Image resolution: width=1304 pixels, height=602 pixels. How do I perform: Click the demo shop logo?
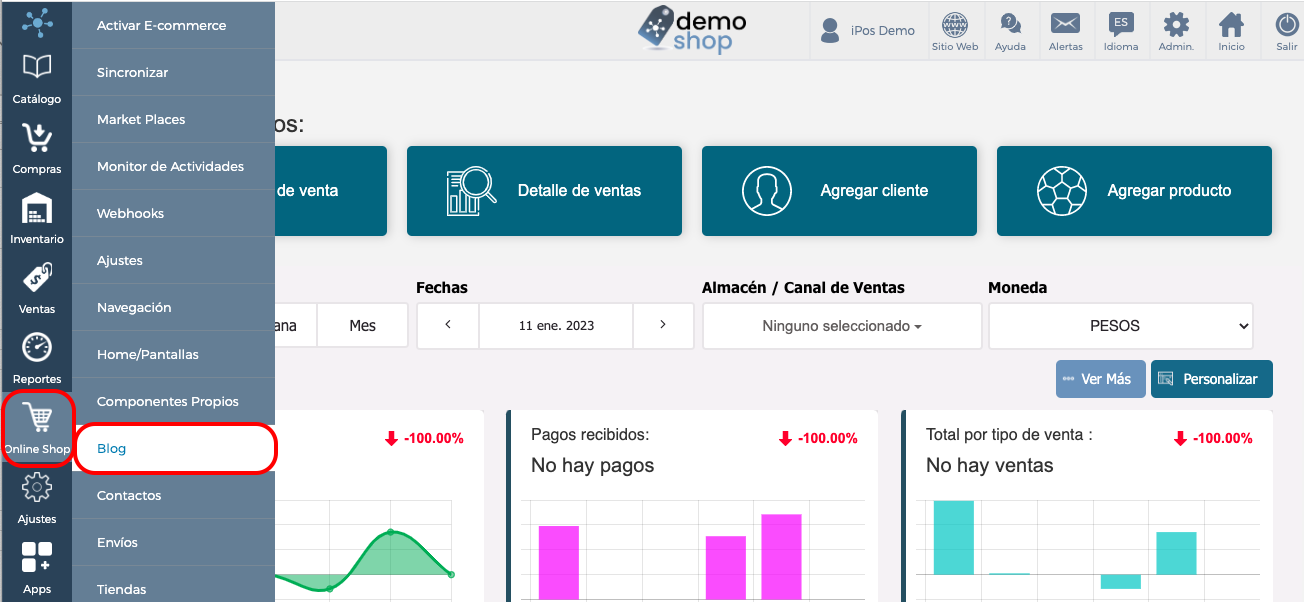[690, 29]
